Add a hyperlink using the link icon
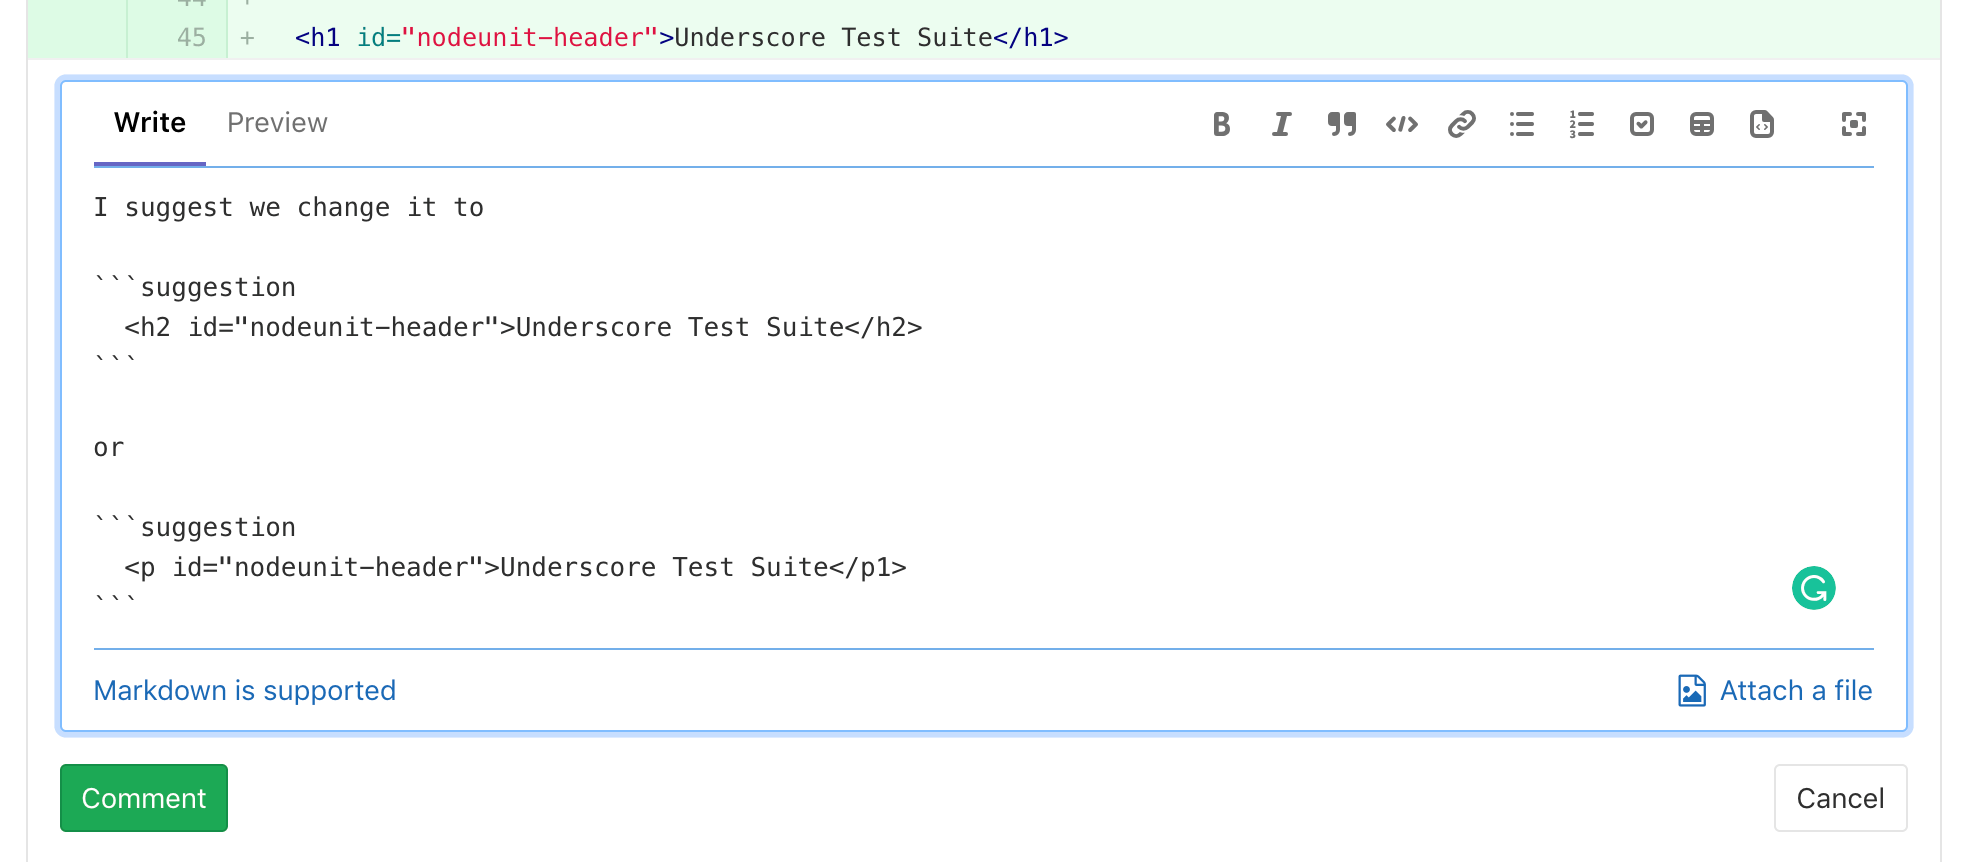This screenshot has width=1966, height=862. (x=1461, y=124)
